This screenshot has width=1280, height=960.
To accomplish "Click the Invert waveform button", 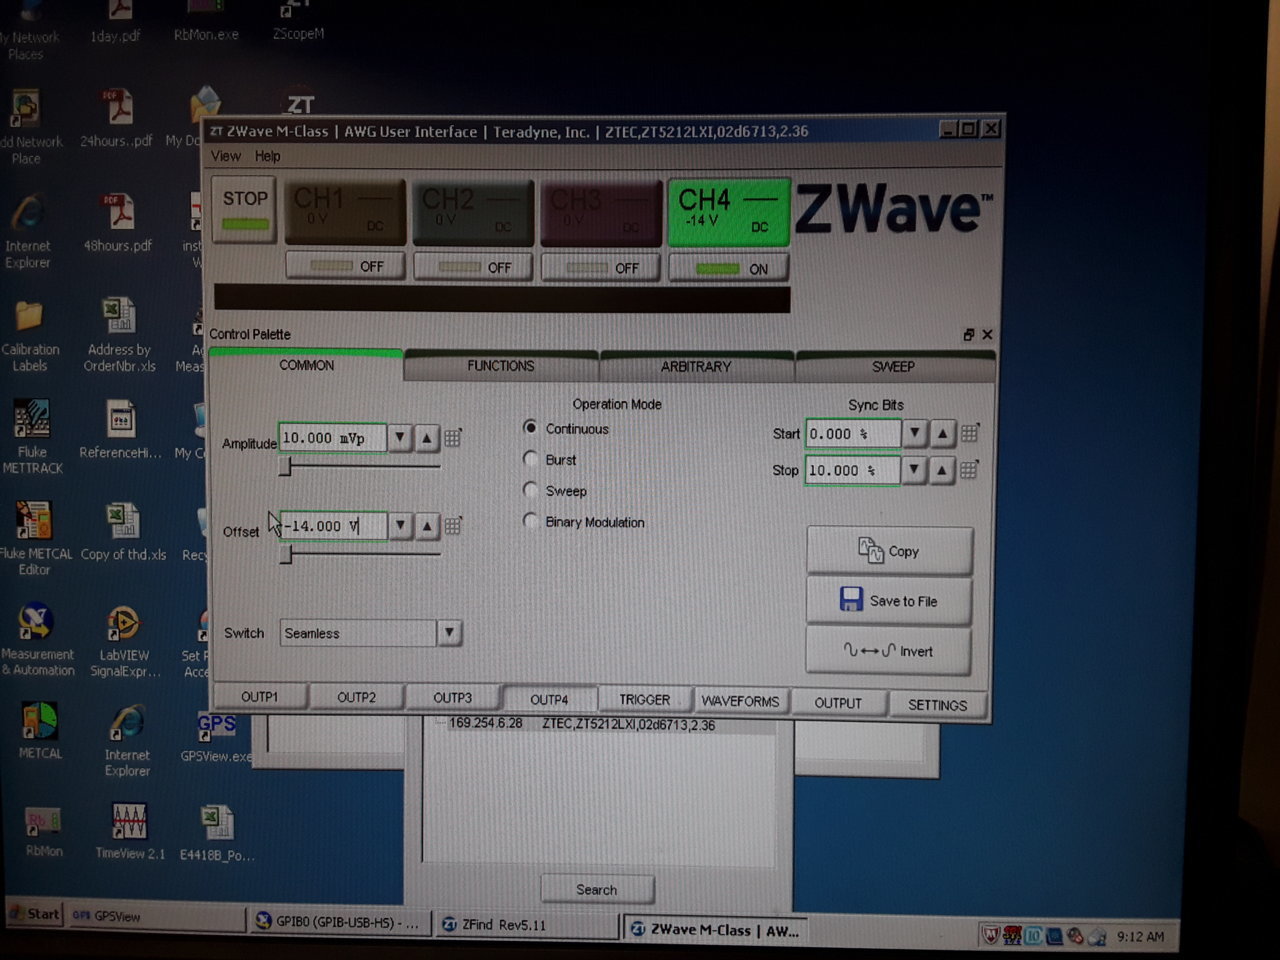I will pyautogui.click(x=888, y=651).
